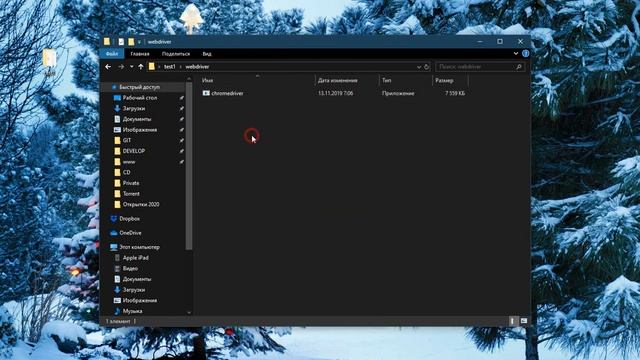640x360 pixels.
Task: Click the Apple iPad device icon
Action: point(117,258)
